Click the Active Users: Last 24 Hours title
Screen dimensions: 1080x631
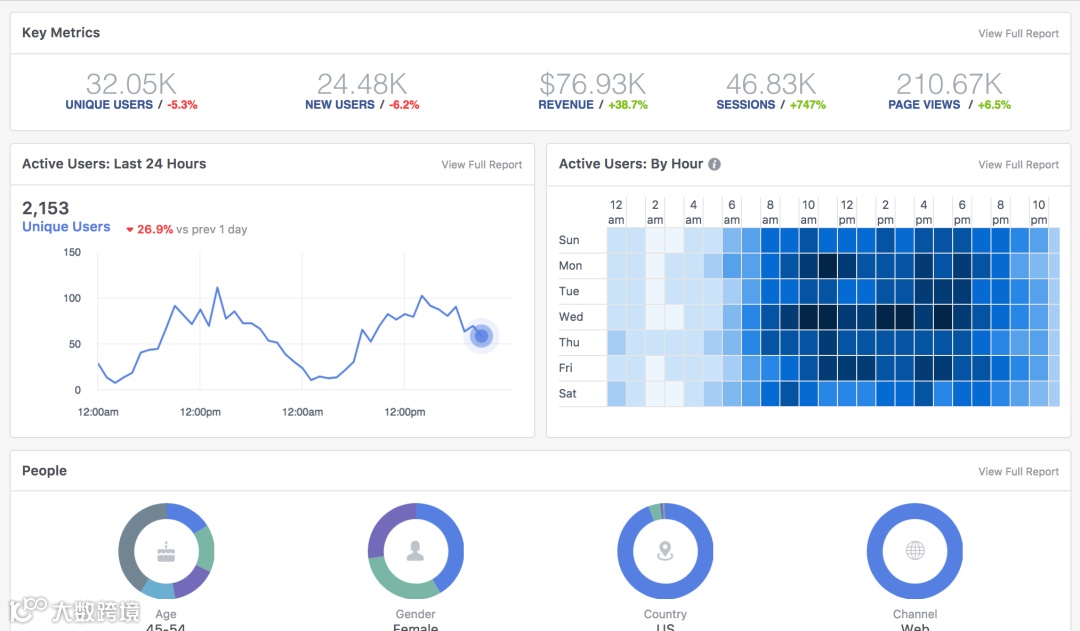pyautogui.click(x=114, y=164)
